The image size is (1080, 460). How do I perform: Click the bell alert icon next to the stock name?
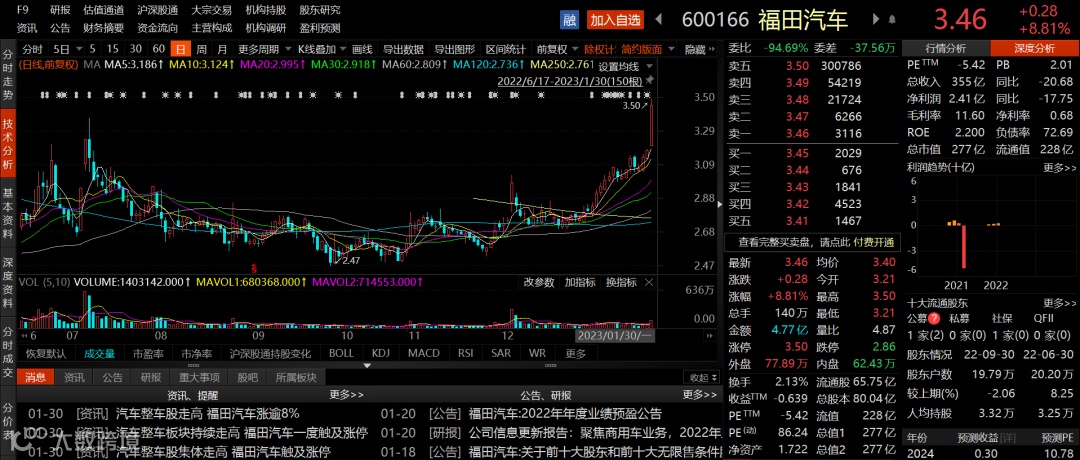893,19
